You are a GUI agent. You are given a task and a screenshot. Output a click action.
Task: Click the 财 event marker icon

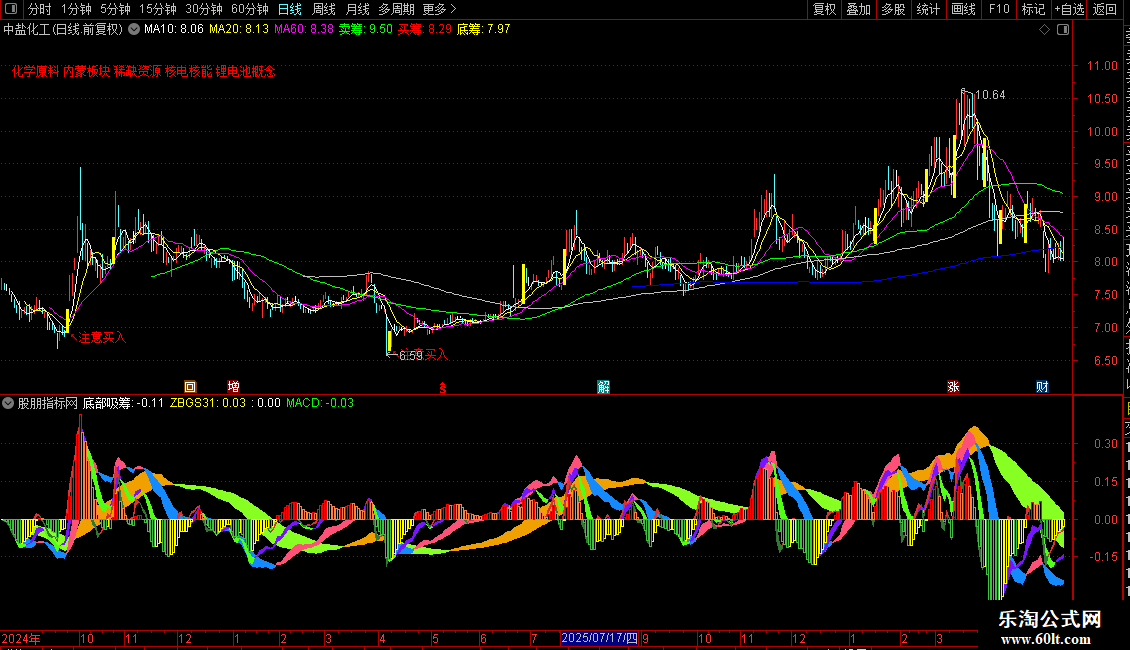point(1042,387)
